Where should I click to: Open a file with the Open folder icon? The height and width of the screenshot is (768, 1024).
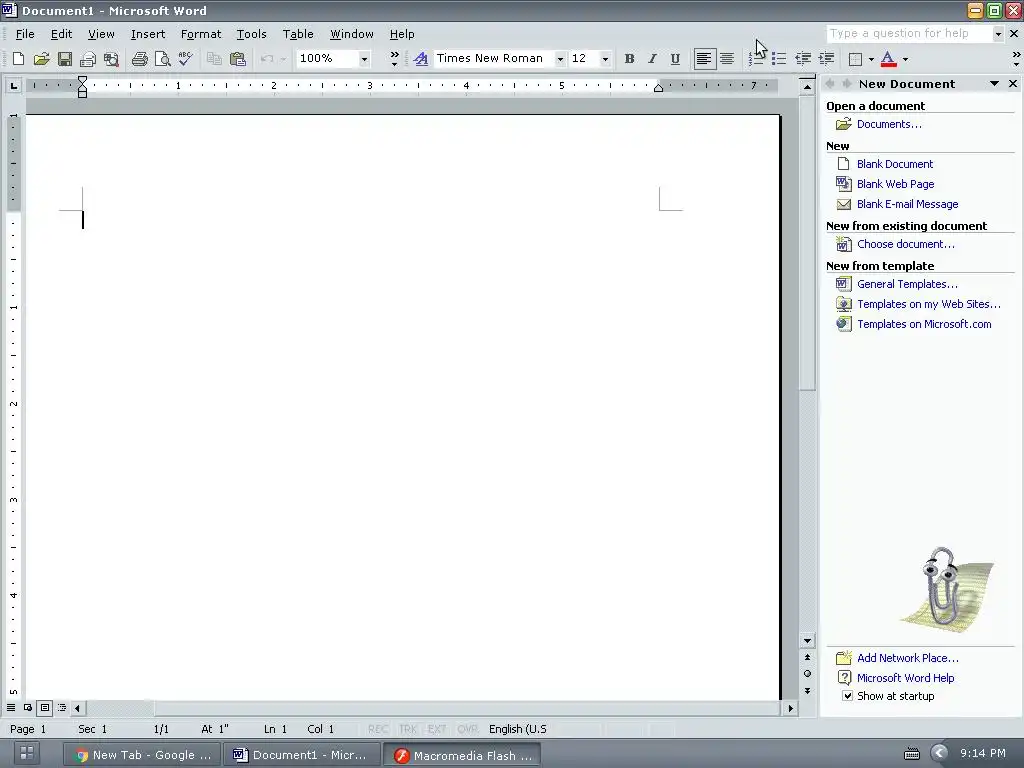(x=42, y=59)
